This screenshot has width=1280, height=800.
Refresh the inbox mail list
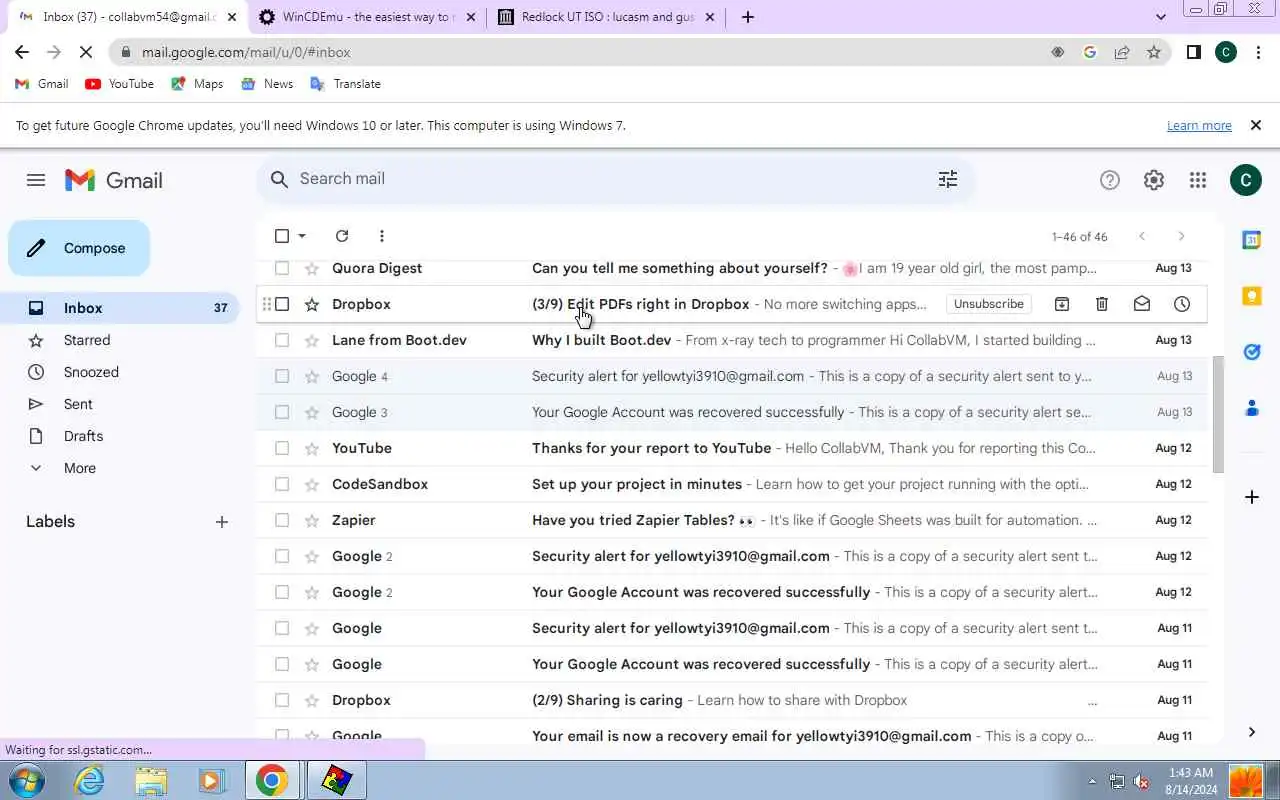[342, 236]
